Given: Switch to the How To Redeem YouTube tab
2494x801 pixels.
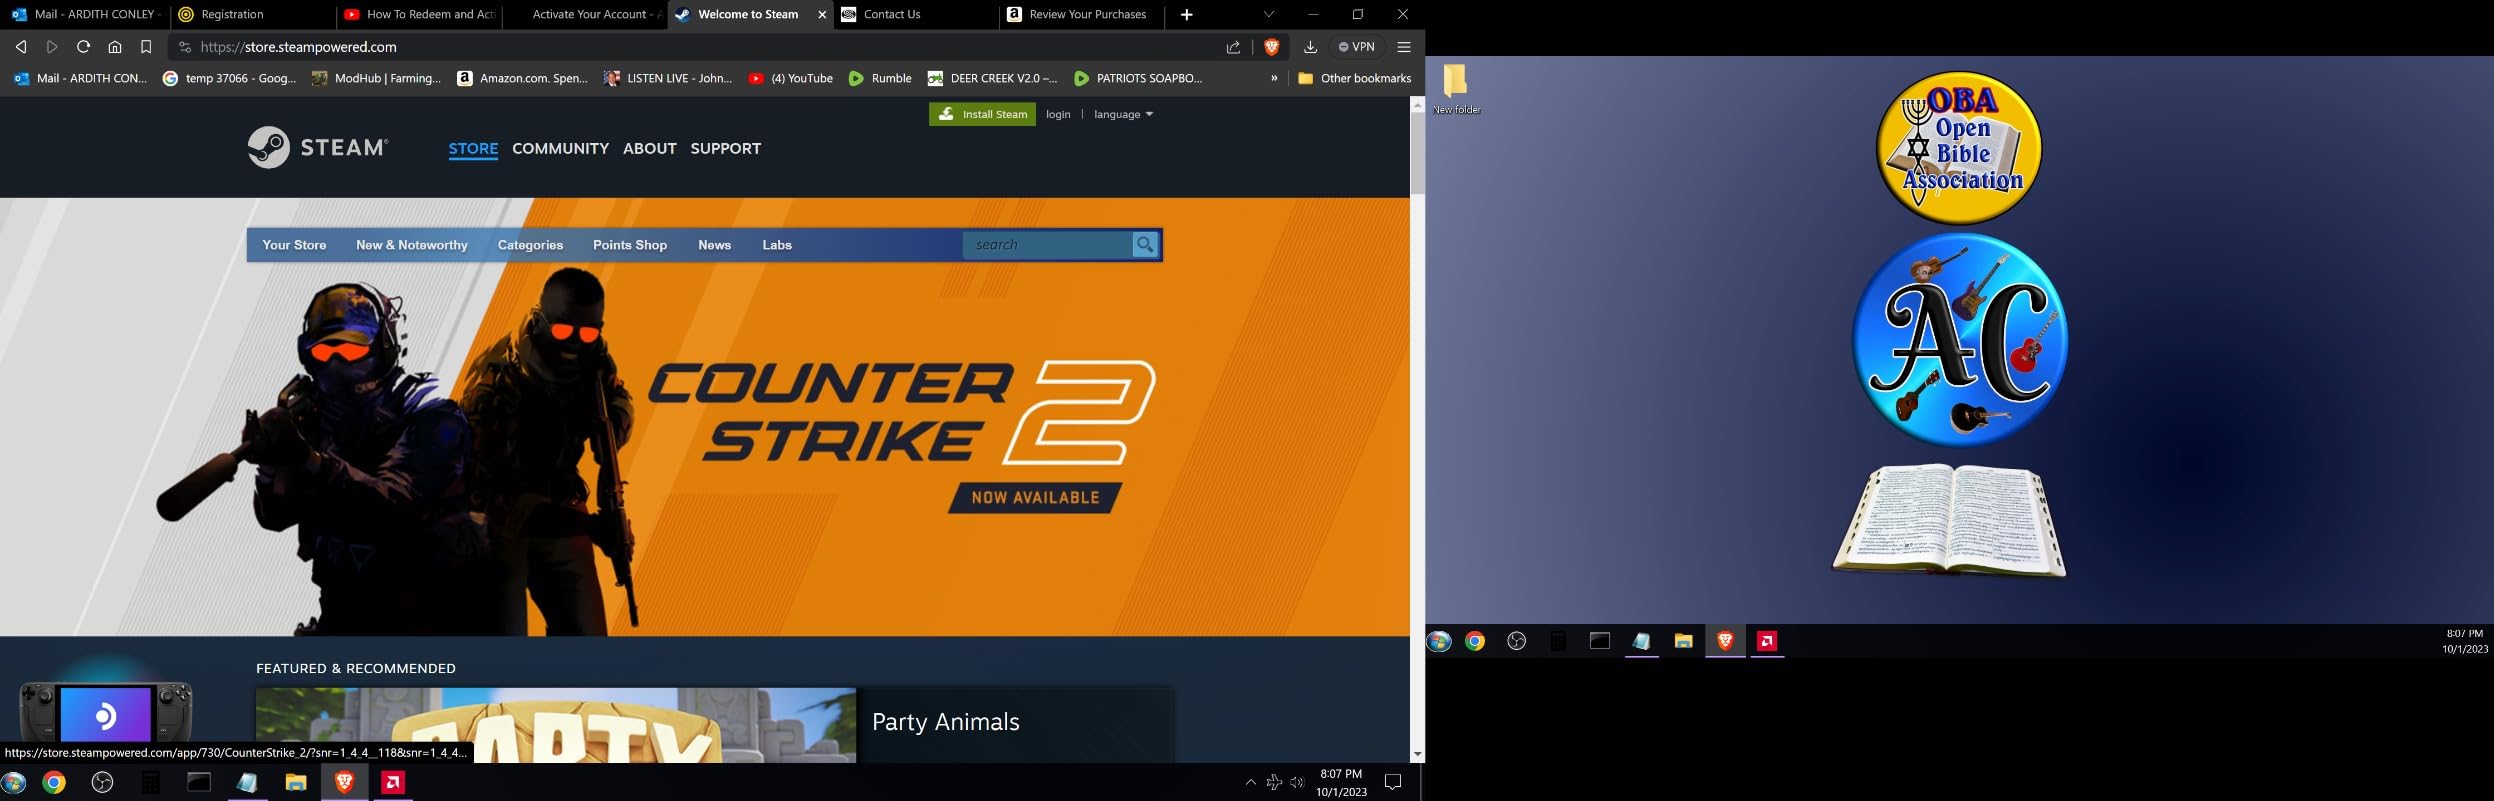Looking at the screenshot, I should pyautogui.click(x=418, y=15).
